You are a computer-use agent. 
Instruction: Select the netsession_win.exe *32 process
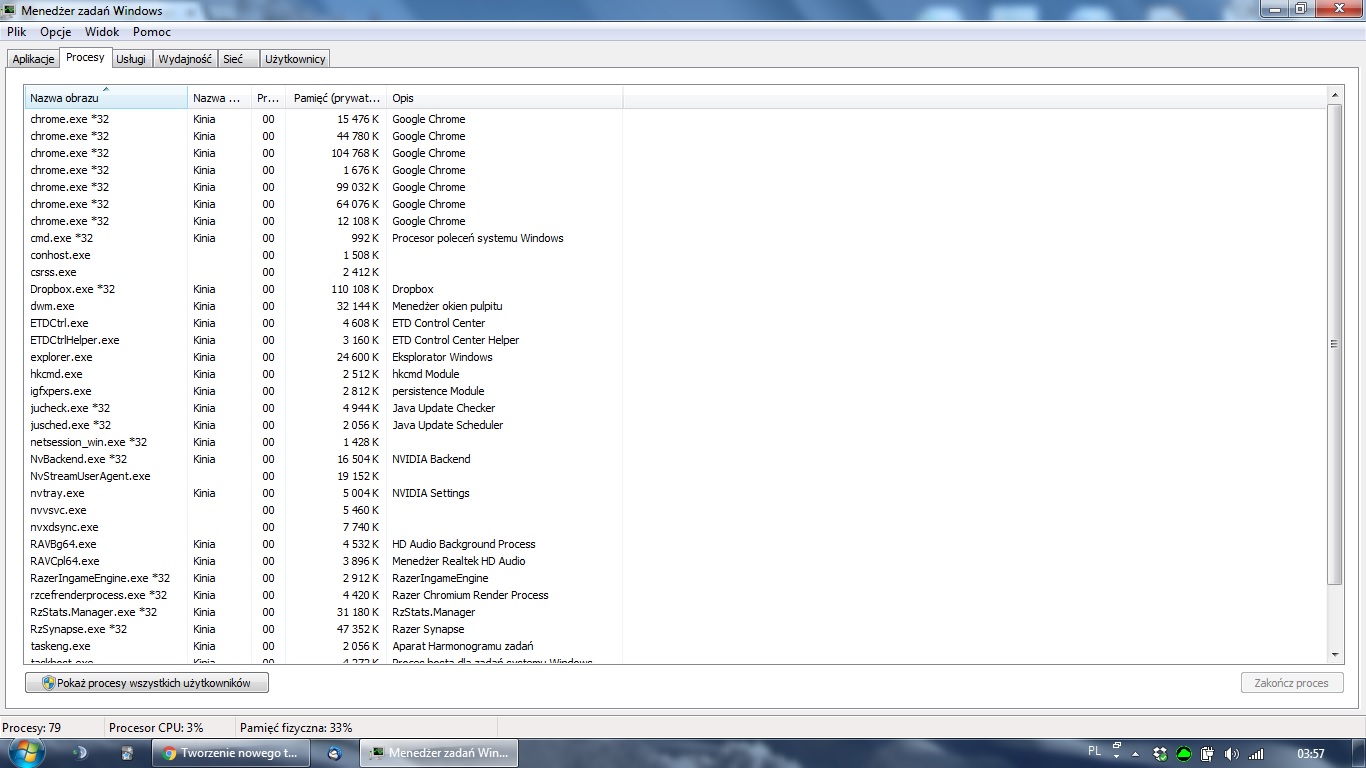[x=325, y=442]
